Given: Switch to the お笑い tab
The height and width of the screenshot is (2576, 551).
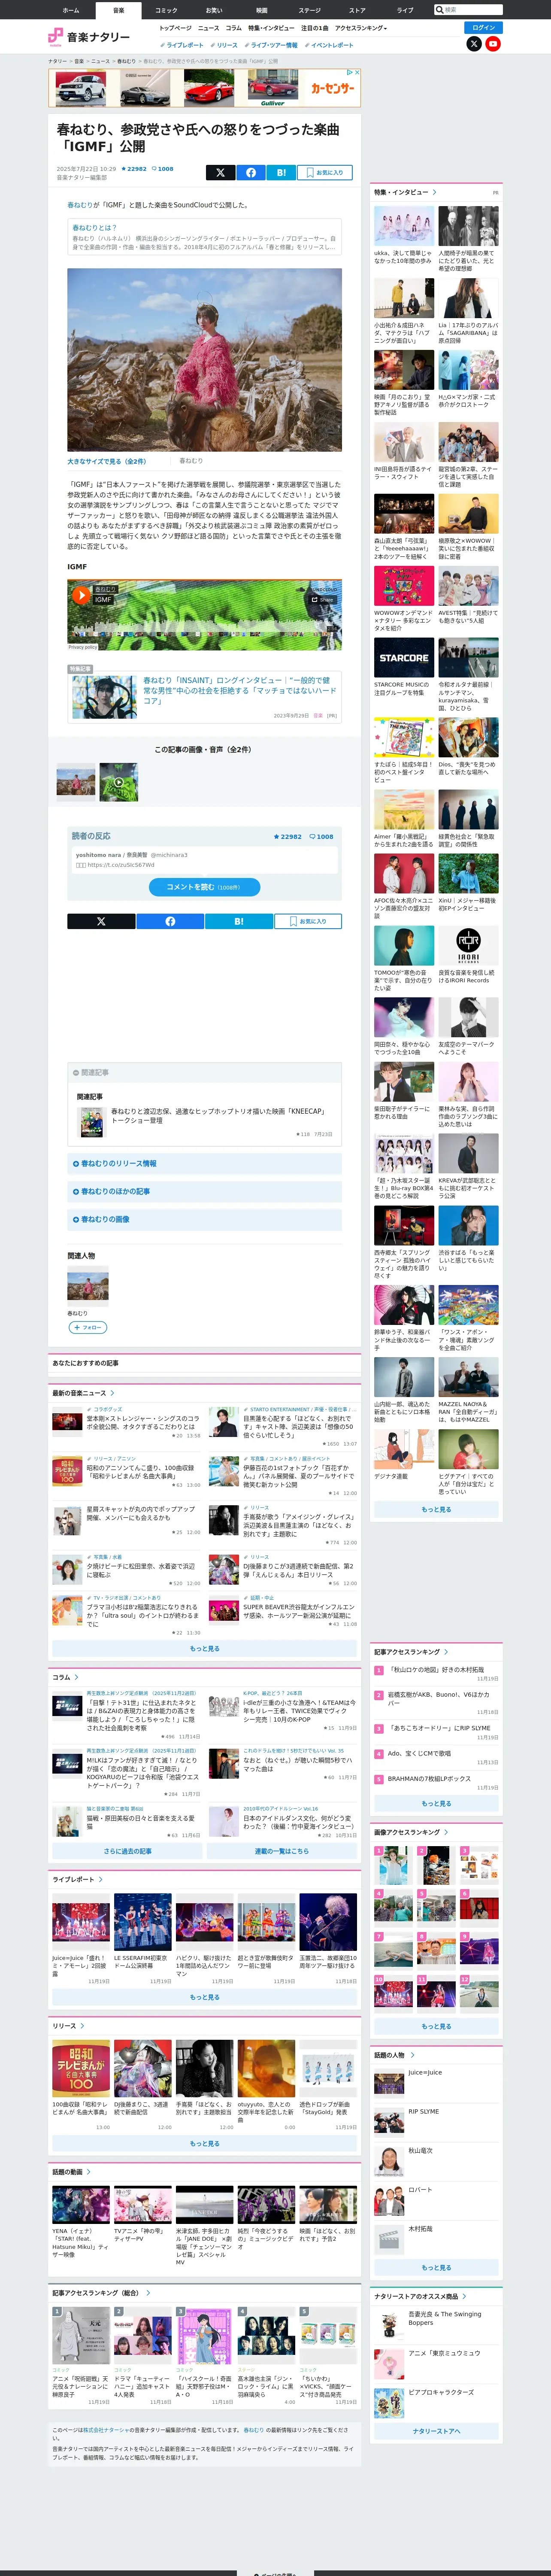Looking at the screenshot, I should point(214,10).
